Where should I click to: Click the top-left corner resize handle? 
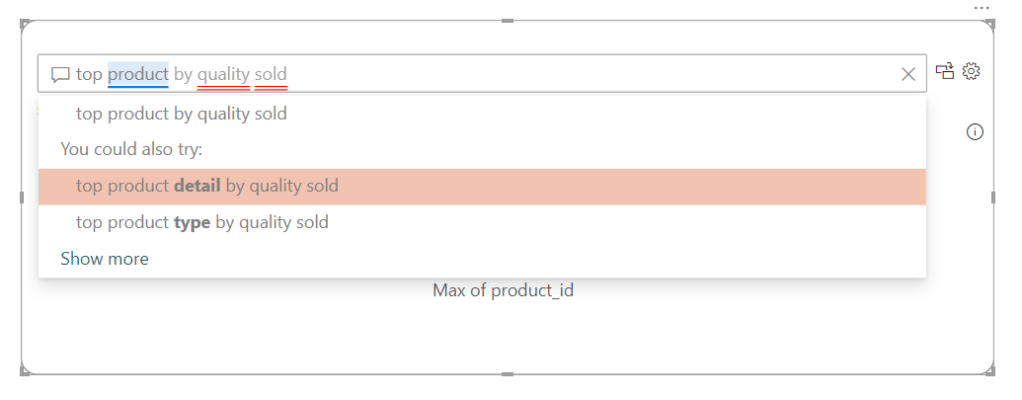[x=24, y=23]
